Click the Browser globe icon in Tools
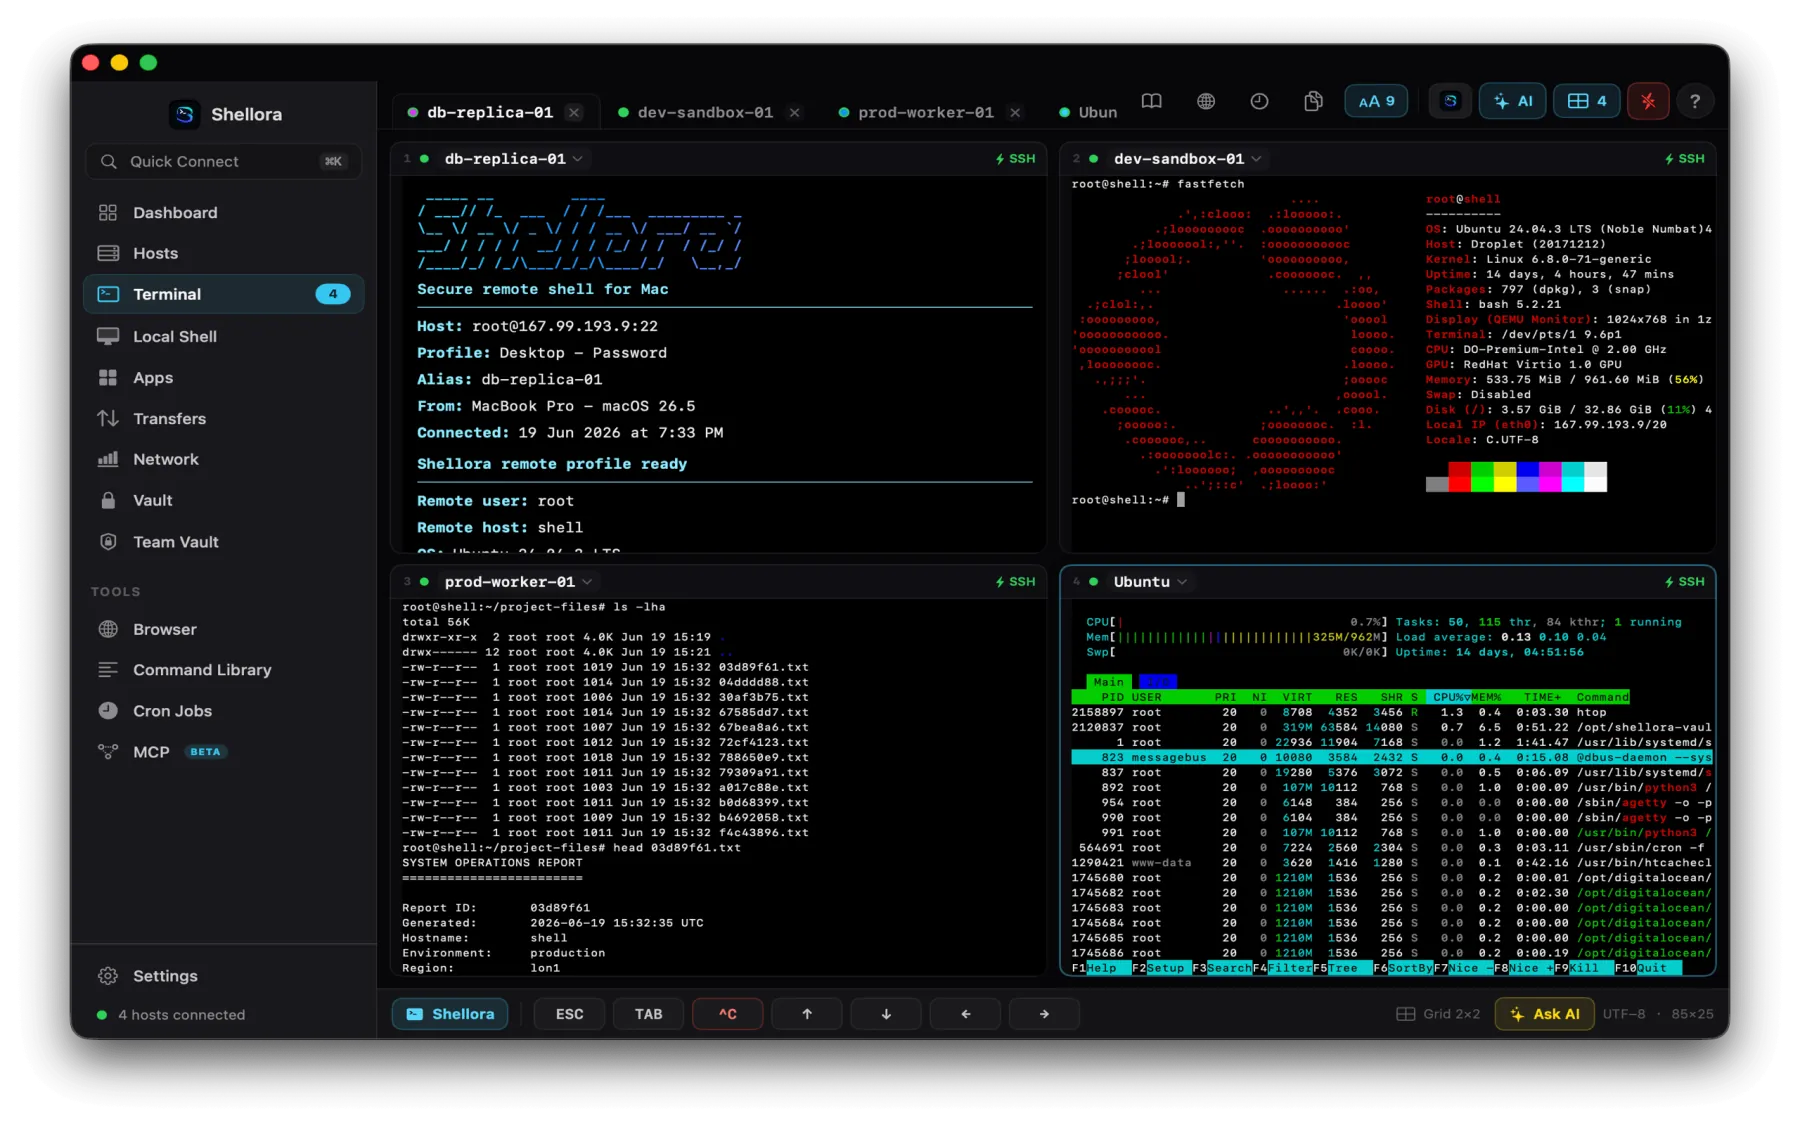This screenshot has height=1125, width=1800. pos(108,629)
